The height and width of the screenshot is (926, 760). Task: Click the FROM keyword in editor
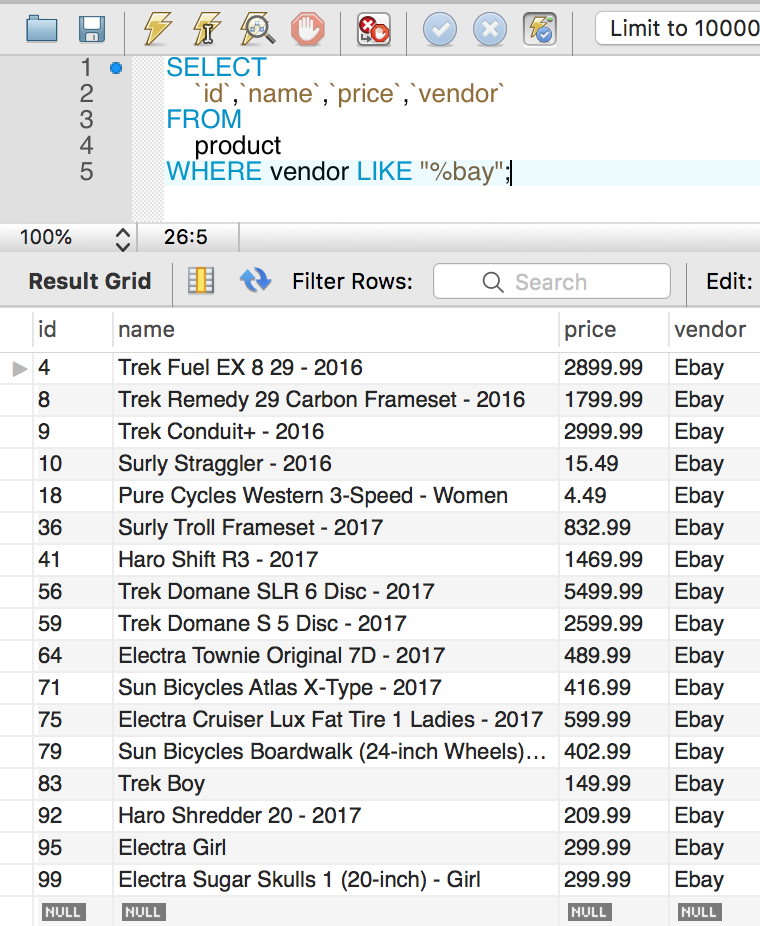tap(204, 119)
